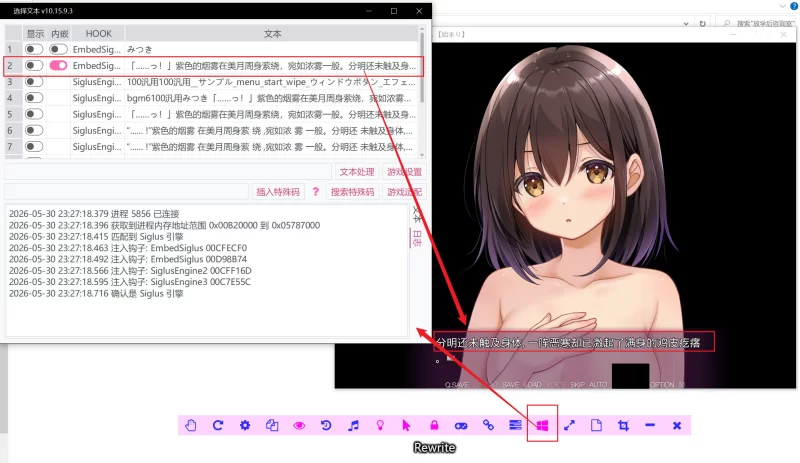Click LOAD in the game menu
Screen dimensions: 800x463
pyautogui.click(x=533, y=384)
